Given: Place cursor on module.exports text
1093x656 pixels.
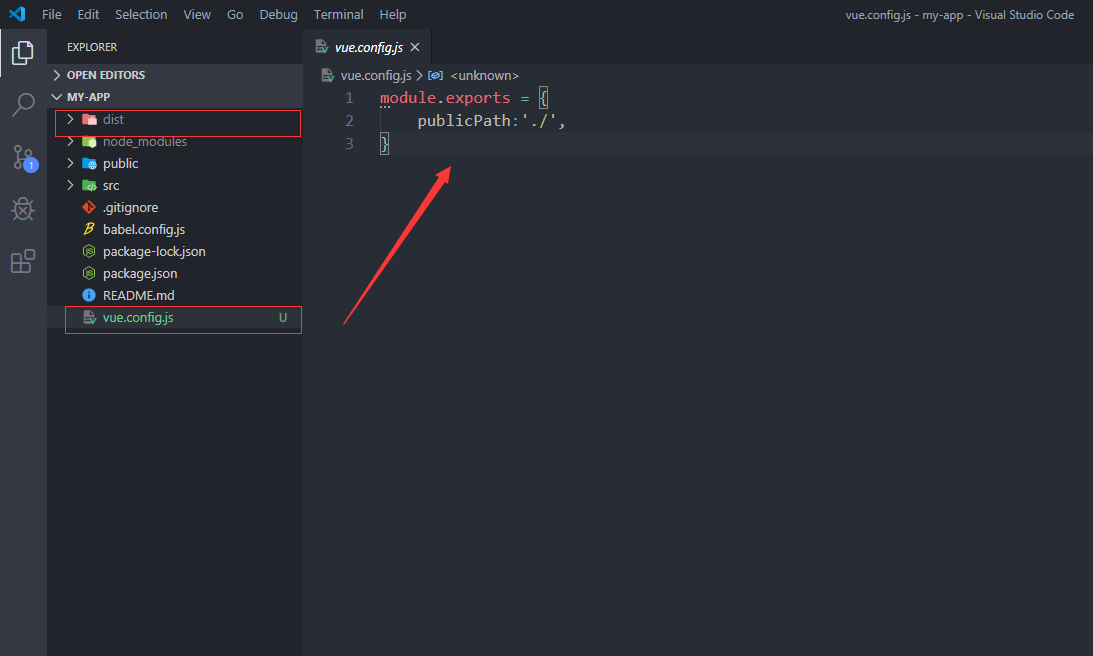Looking at the screenshot, I should pyautogui.click(x=445, y=98).
